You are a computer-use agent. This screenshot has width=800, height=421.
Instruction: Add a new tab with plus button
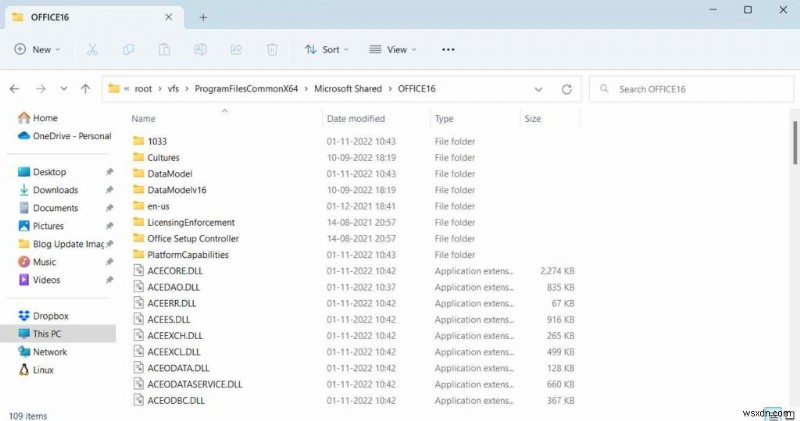203,17
